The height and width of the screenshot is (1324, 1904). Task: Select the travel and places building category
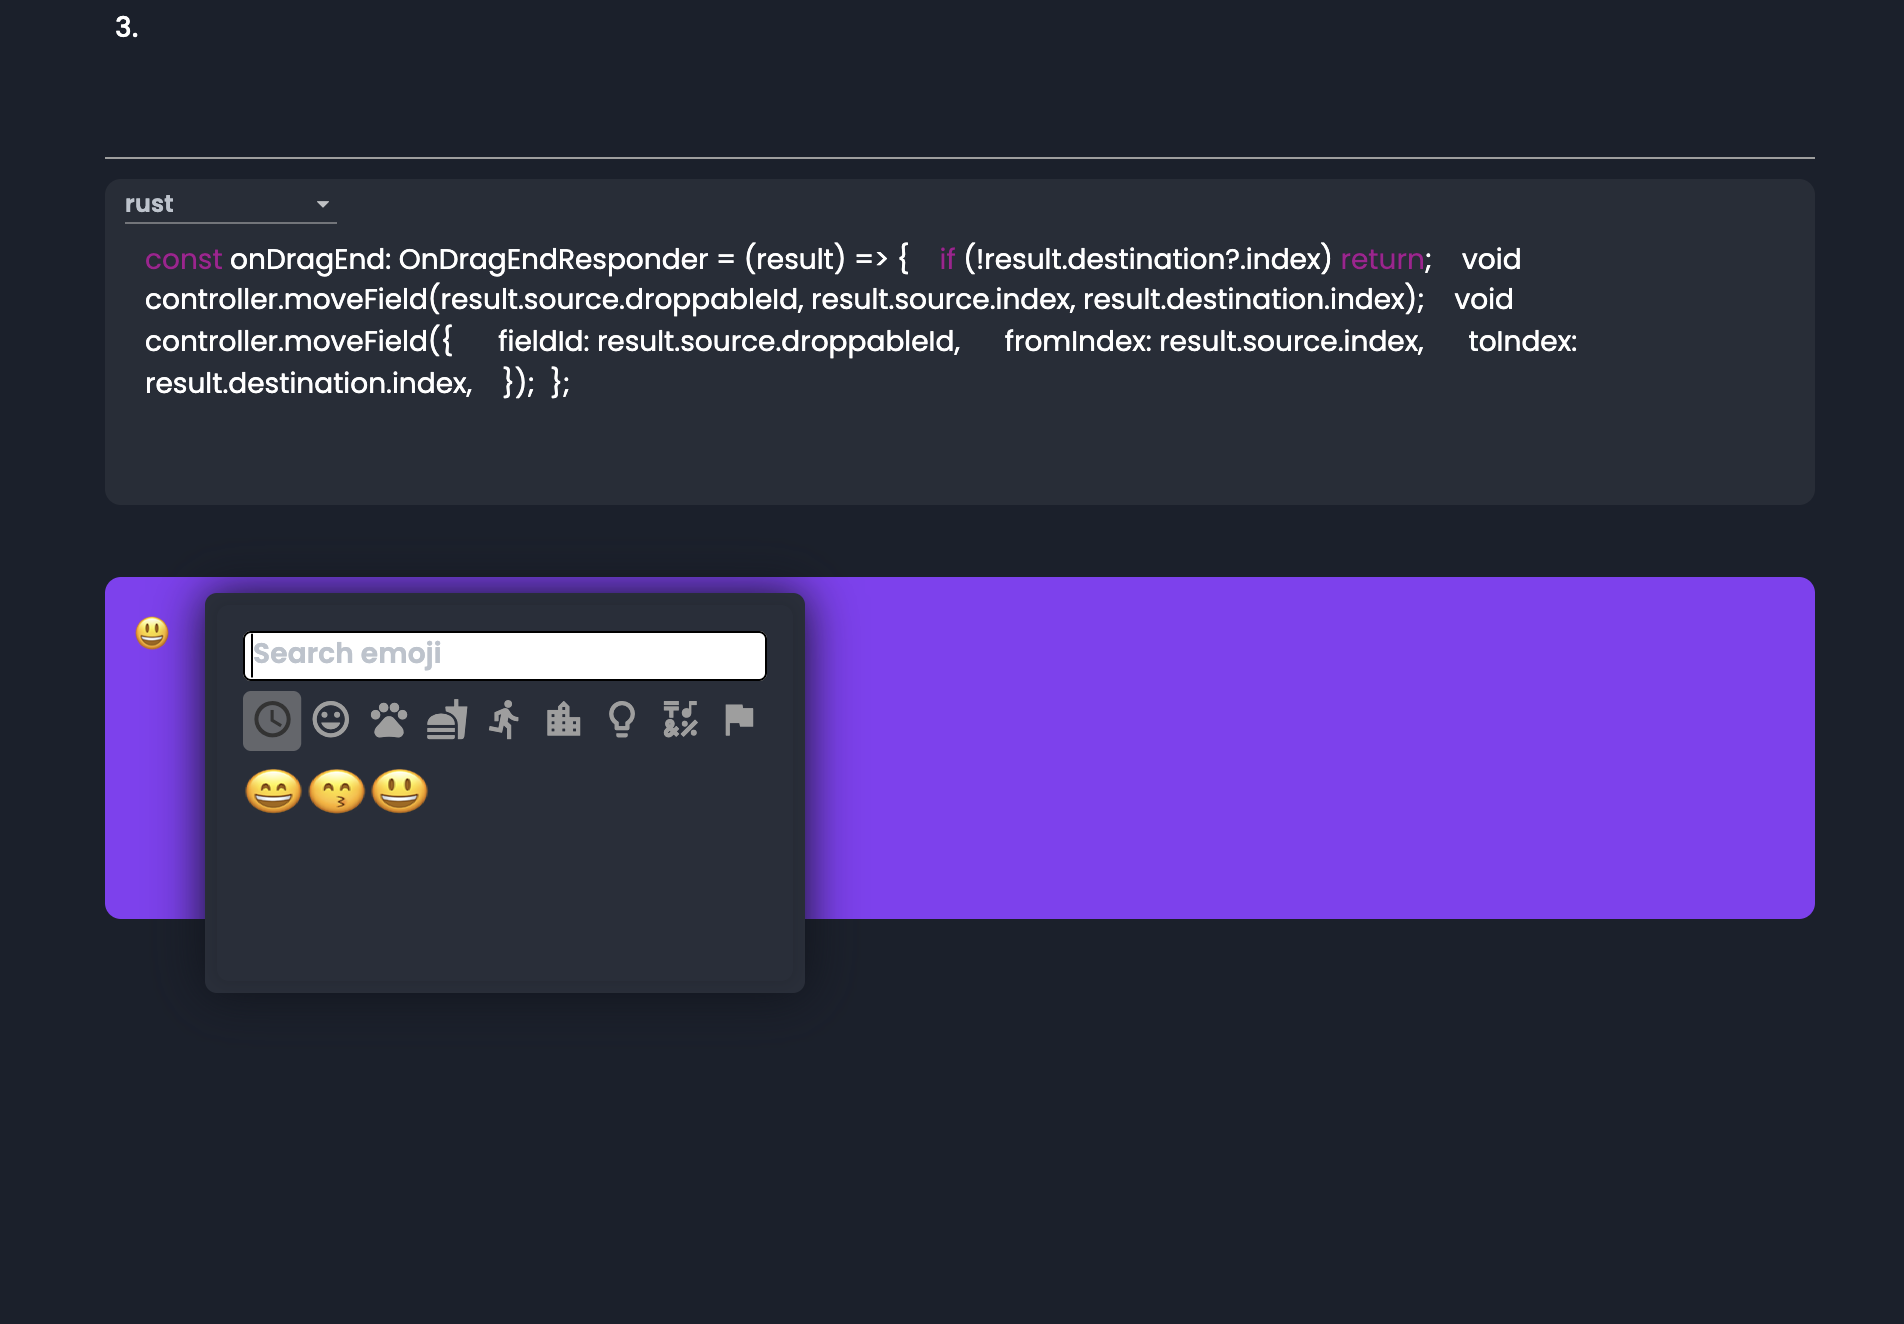[563, 720]
